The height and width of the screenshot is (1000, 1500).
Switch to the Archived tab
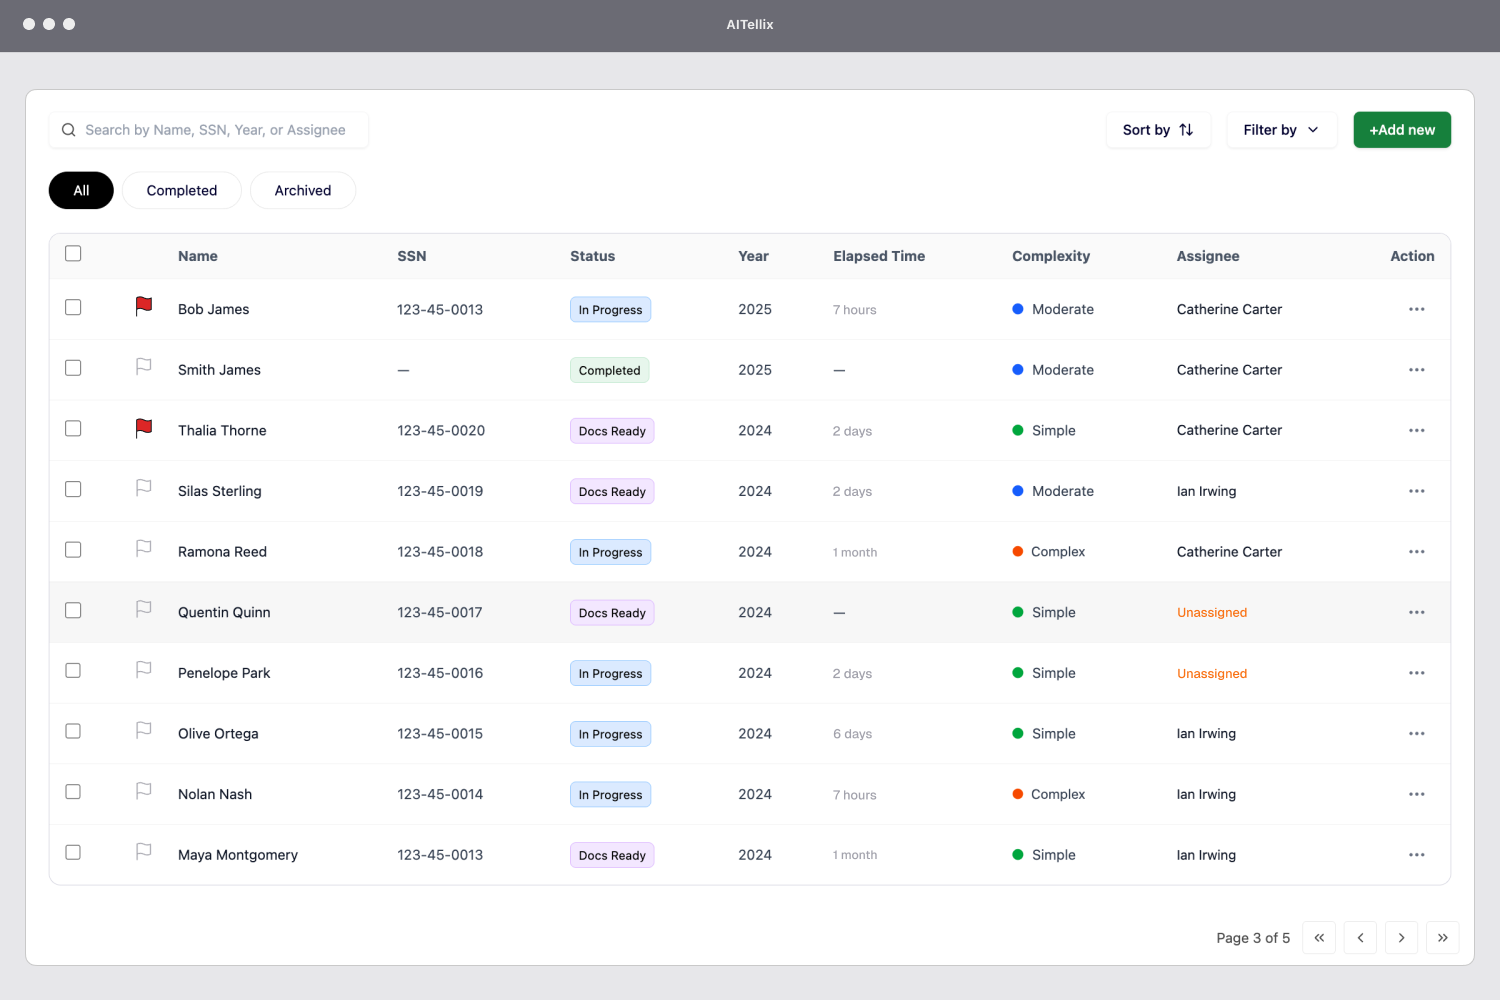click(x=302, y=190)
